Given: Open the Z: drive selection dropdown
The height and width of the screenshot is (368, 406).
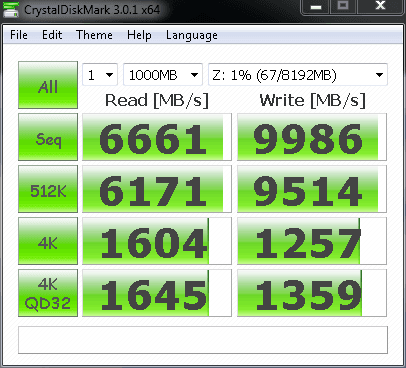Looking at the screenshot, I should [x=298, y=75].
